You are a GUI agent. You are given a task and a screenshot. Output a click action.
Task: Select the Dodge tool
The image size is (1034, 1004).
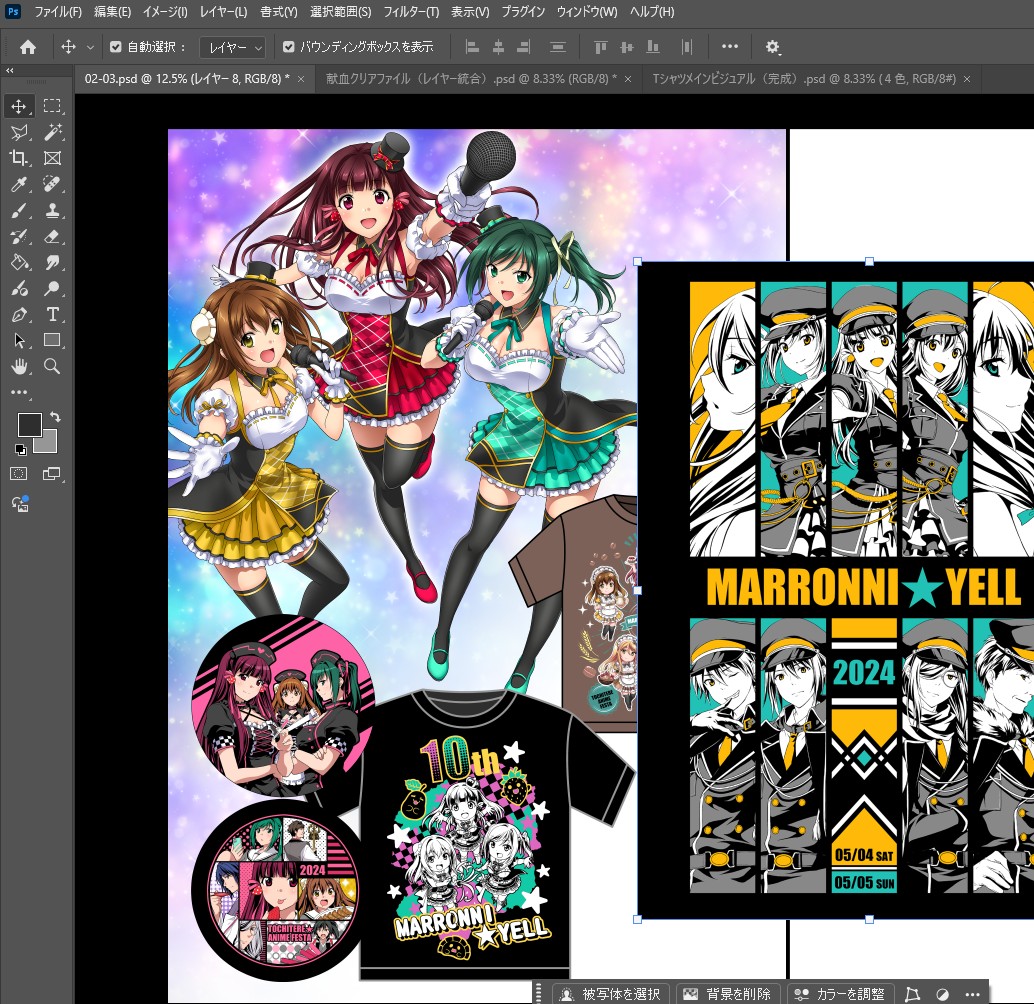pyautogui.click(x=52, y=289)
